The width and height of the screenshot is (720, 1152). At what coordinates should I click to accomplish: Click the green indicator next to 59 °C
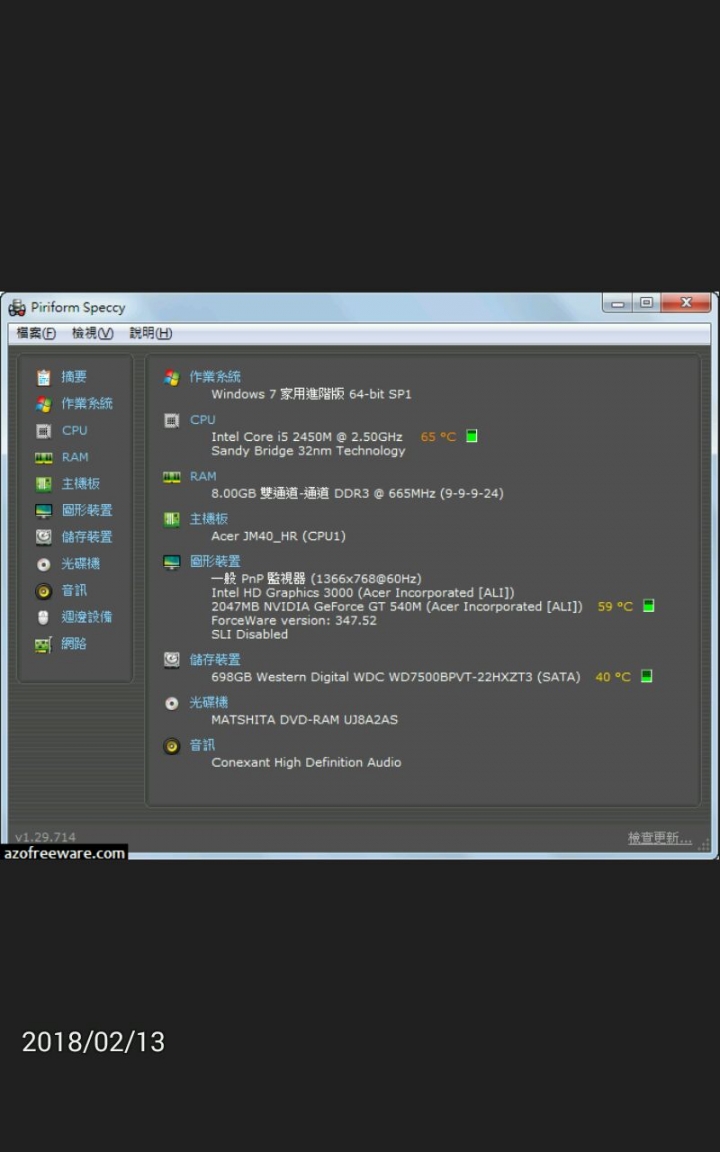[649, 606]
